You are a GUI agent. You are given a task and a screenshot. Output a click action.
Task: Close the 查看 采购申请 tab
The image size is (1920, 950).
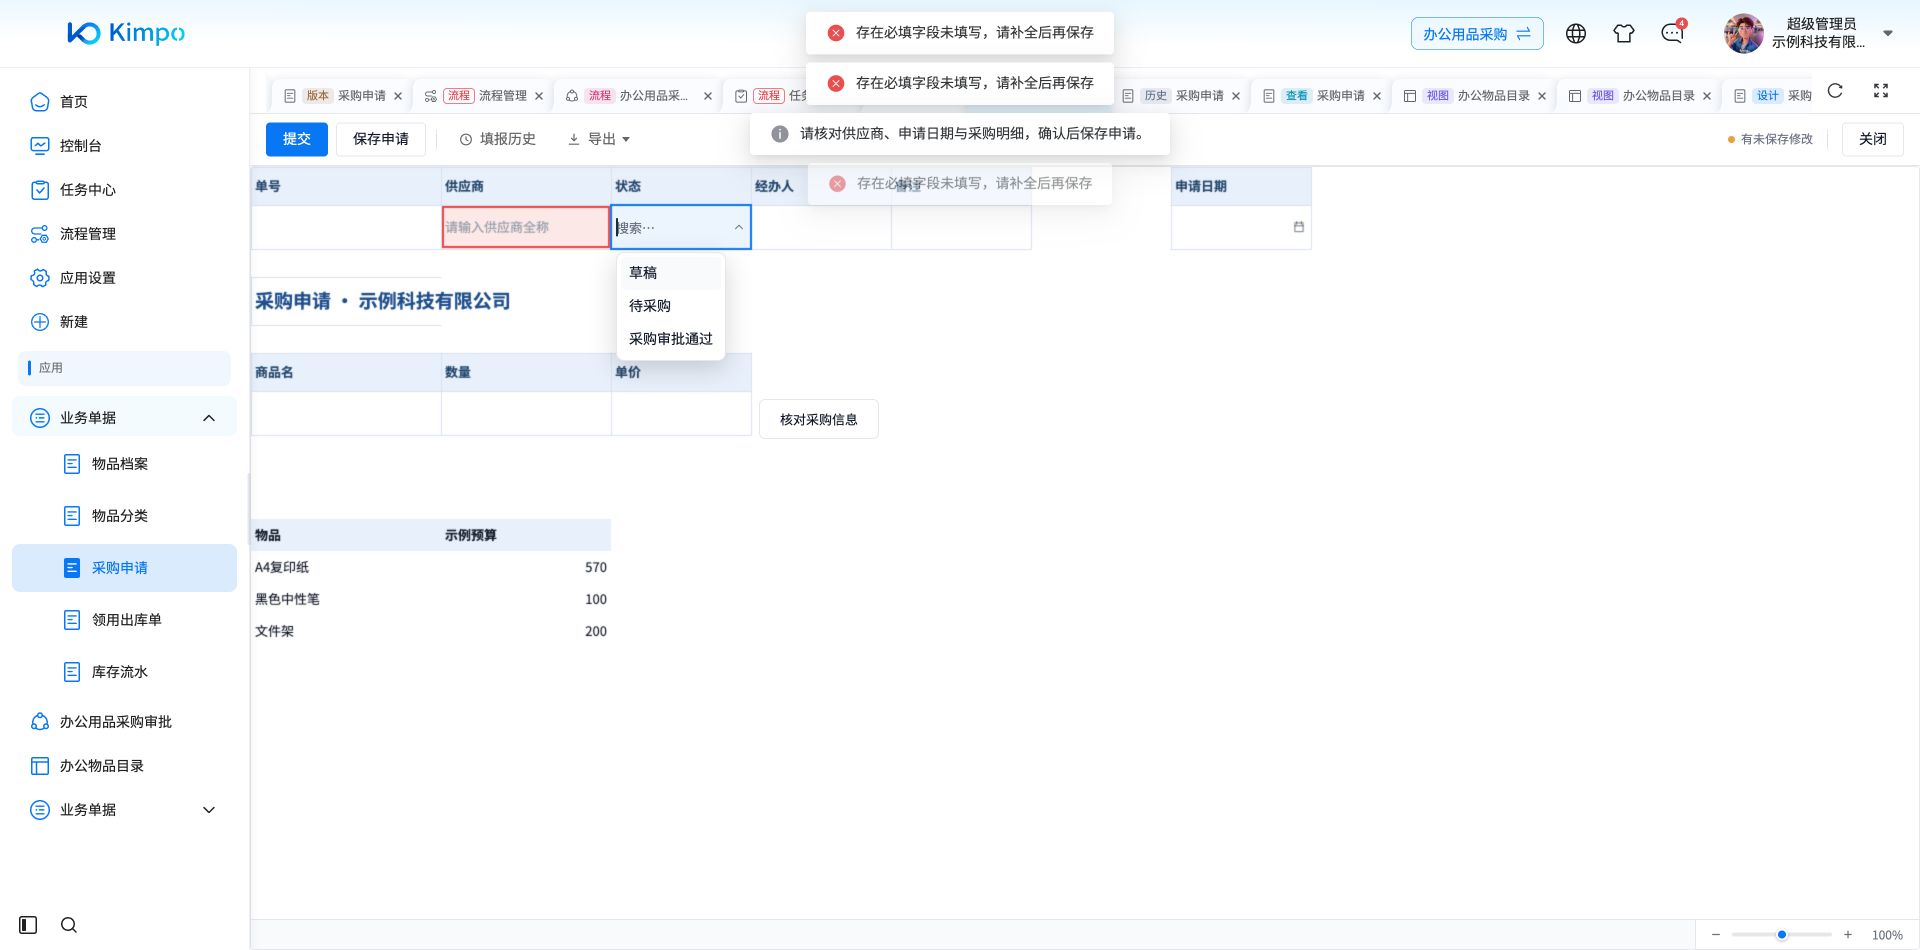tap(1377, 96)
